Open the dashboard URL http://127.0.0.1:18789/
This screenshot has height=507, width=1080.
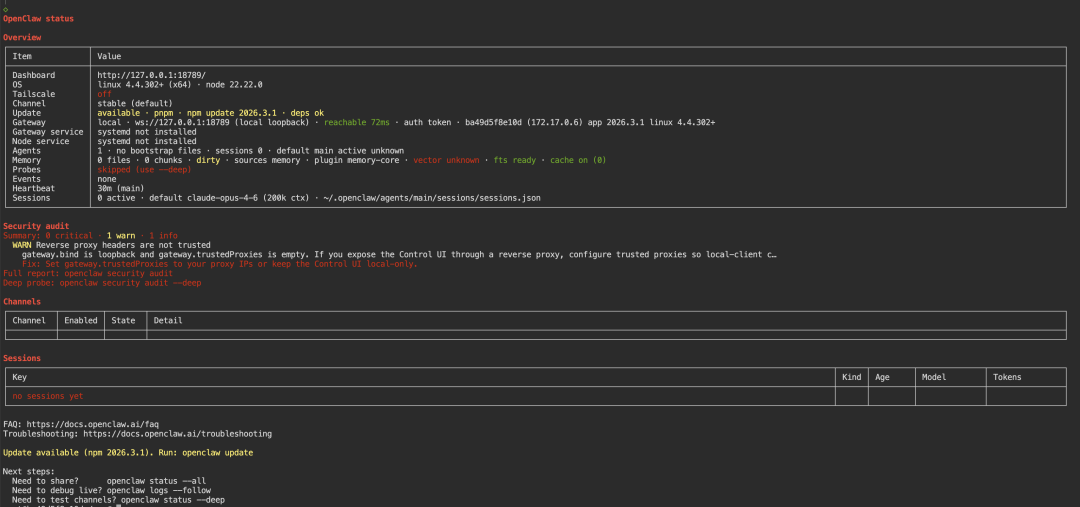coord(152,75)
